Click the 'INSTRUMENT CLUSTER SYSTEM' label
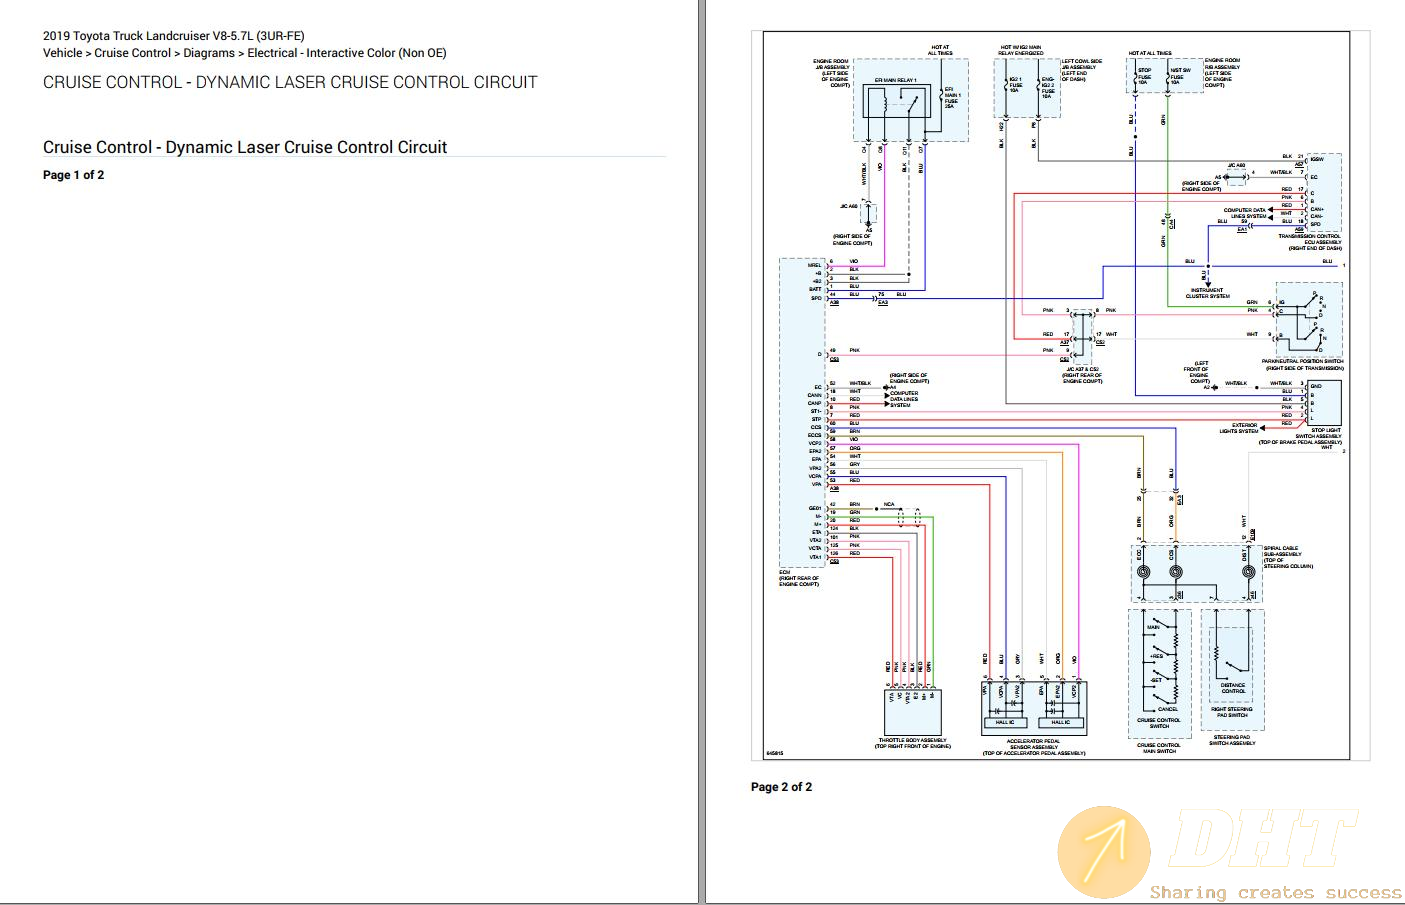Viewport: 1405px width, 905px height. click(x=1207, y=293)
